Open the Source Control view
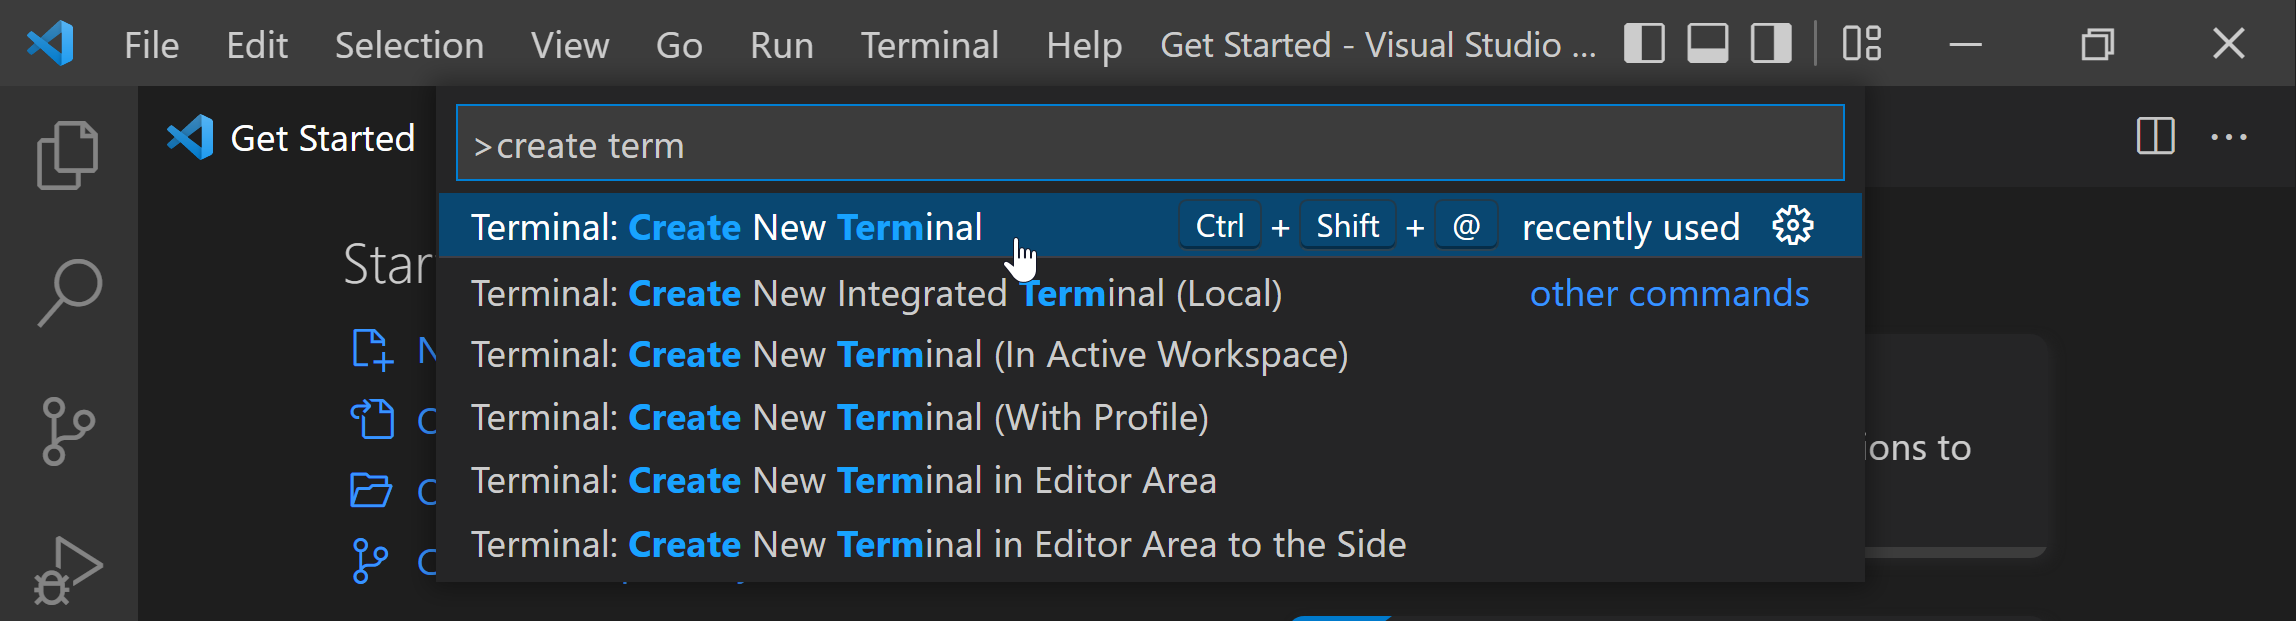The height and width of the screenshot is (621, 2296). pyautogui.click(x=68, y=431)
